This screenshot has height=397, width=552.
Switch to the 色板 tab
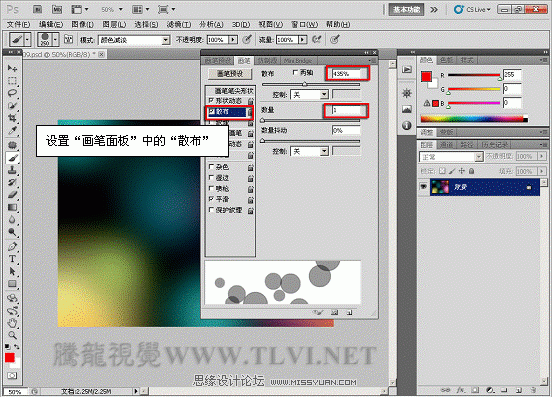coord(446,60)
